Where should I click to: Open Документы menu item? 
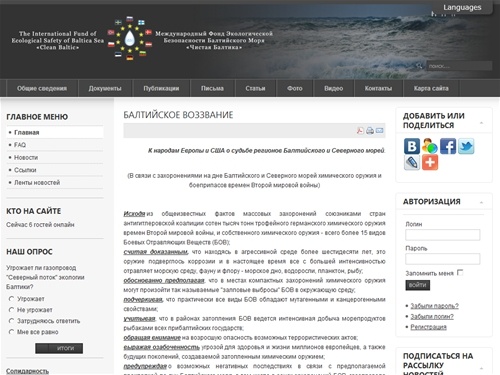pos(105,88)
